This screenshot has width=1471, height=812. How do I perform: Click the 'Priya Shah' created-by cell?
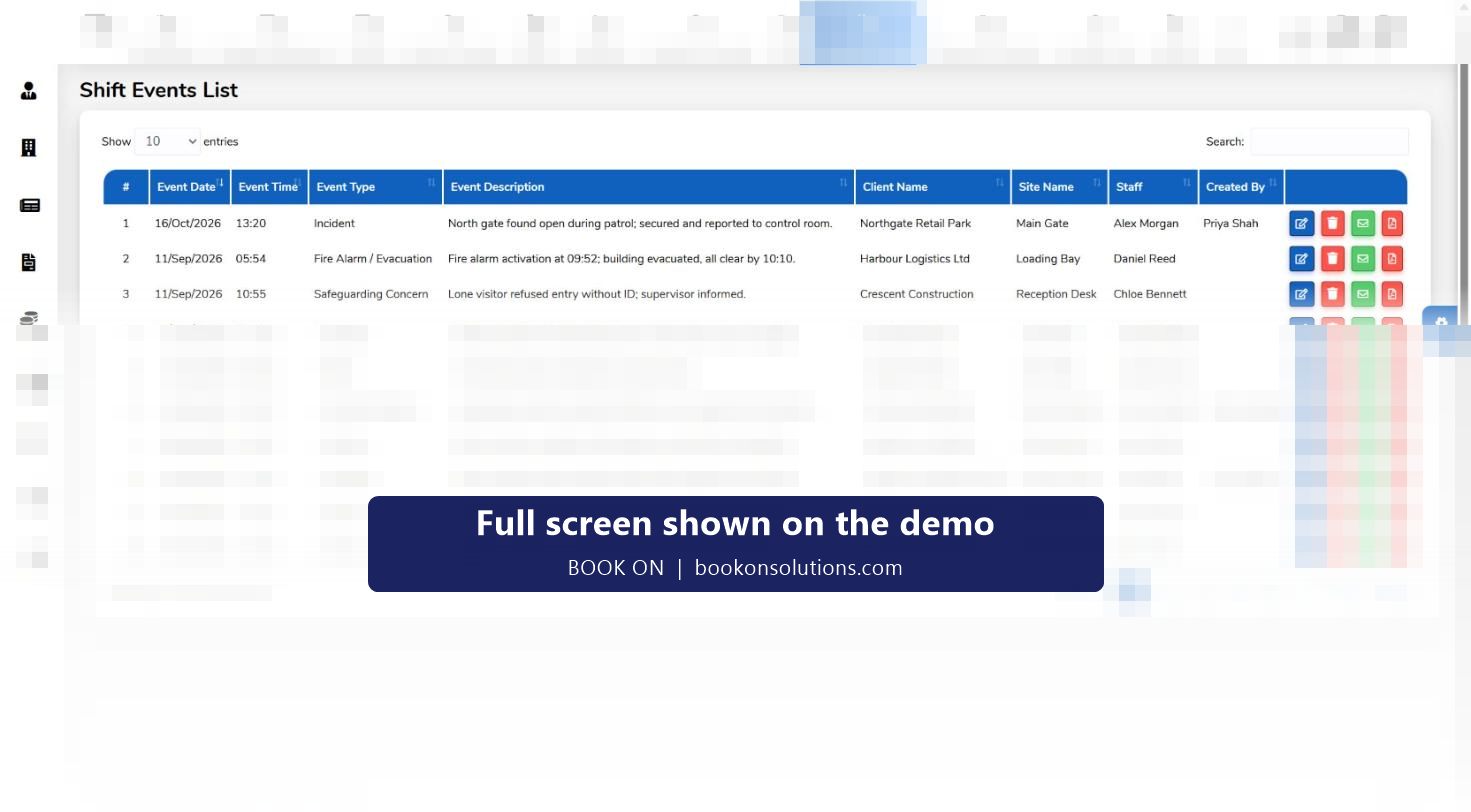click(1231, 223)
